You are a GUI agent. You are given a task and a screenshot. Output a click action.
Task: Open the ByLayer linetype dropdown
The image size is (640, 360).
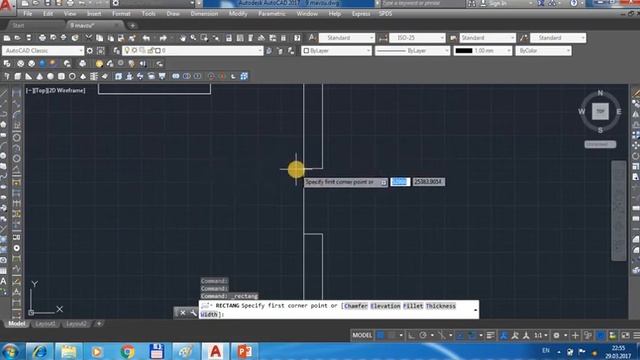412,51
